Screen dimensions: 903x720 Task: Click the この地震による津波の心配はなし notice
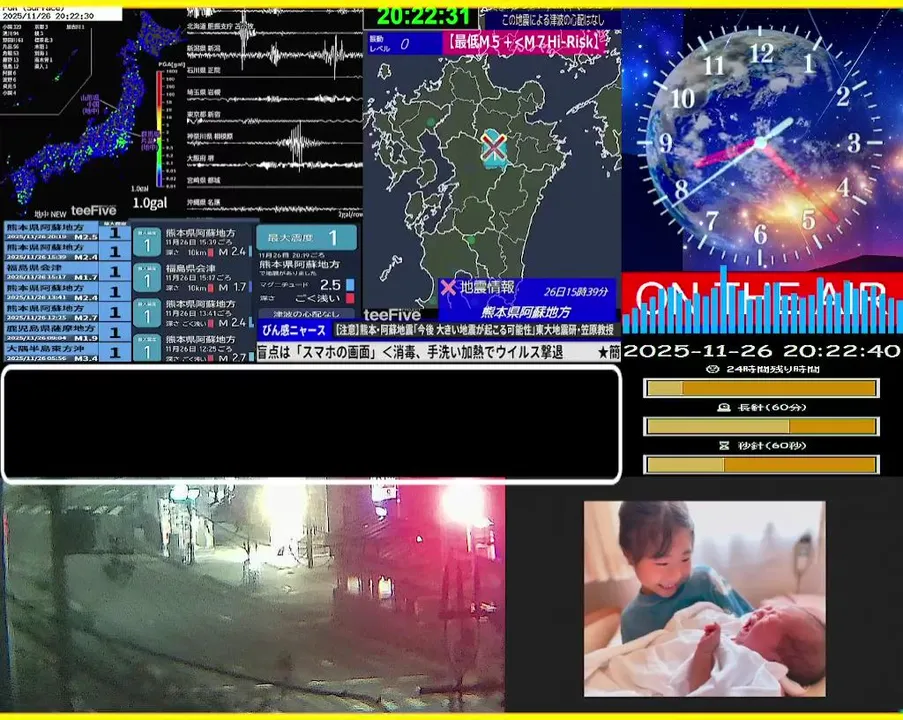(553, 20)
